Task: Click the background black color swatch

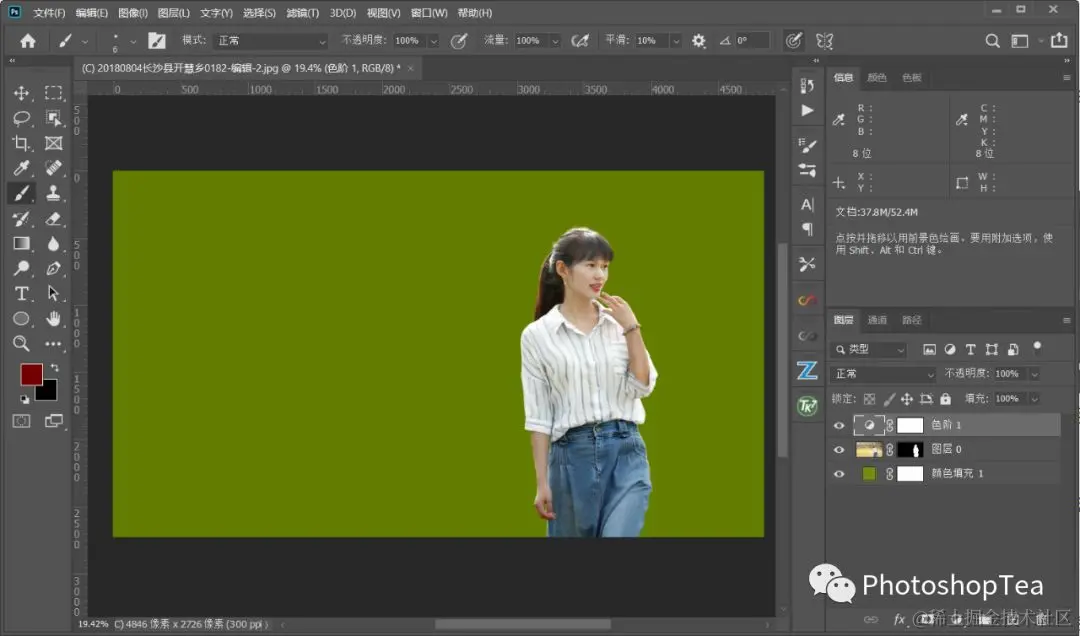Action: pos(48,393)
